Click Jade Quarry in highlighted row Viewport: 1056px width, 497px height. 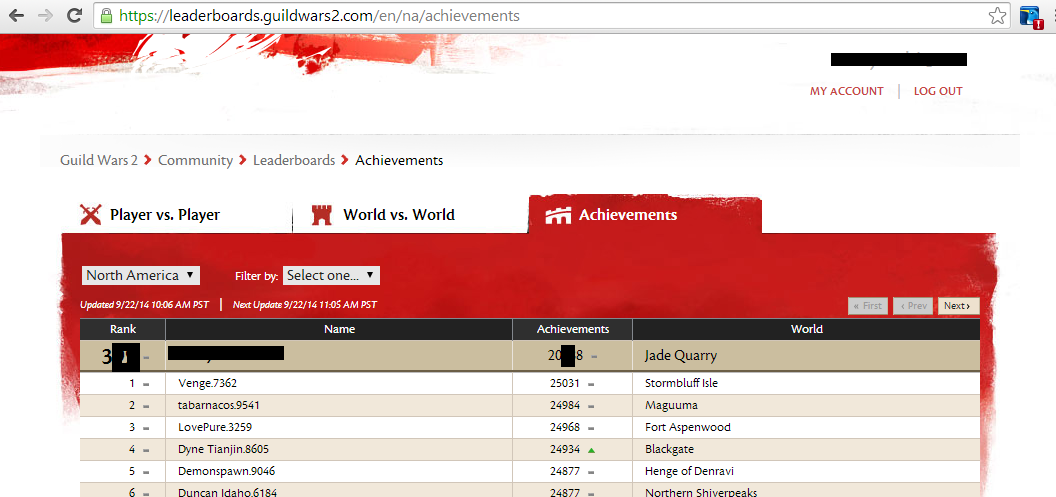click(680, 356)
